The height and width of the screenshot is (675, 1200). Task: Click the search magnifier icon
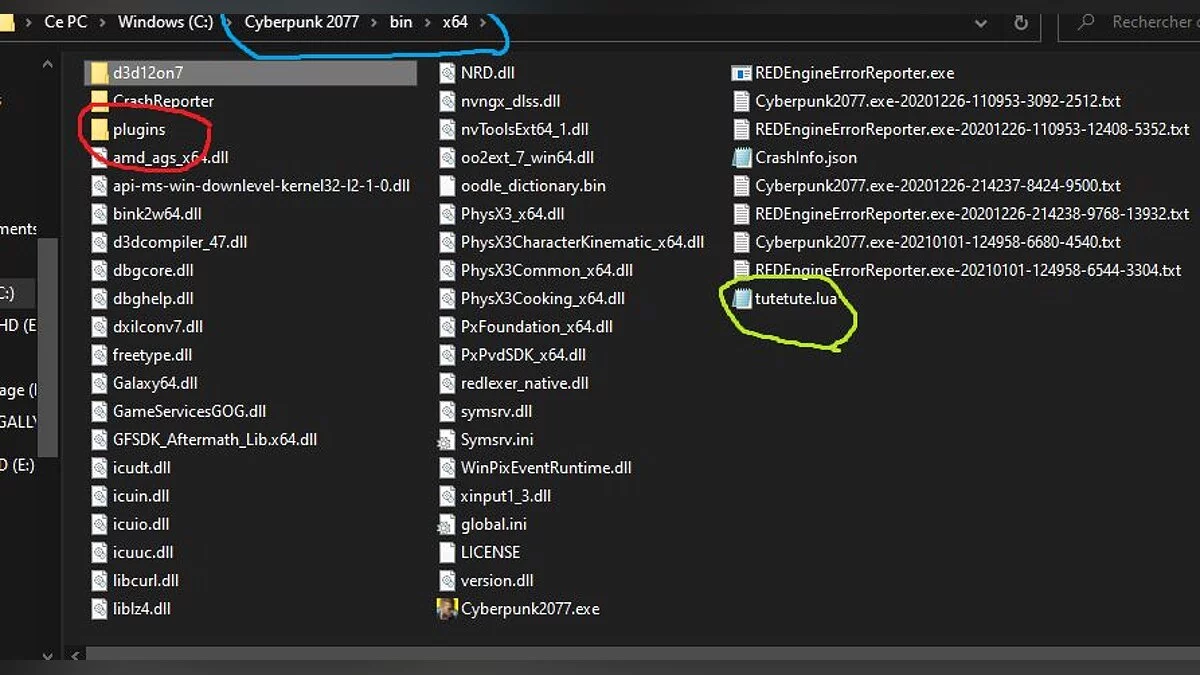click(1088, 22)
